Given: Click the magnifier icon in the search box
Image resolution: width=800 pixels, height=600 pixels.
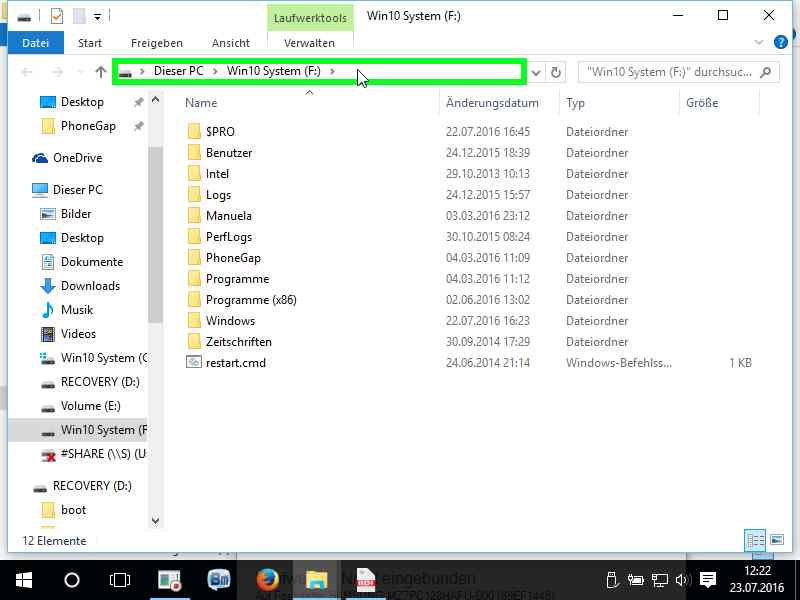Looking at the screenshot, I should 765,72.
